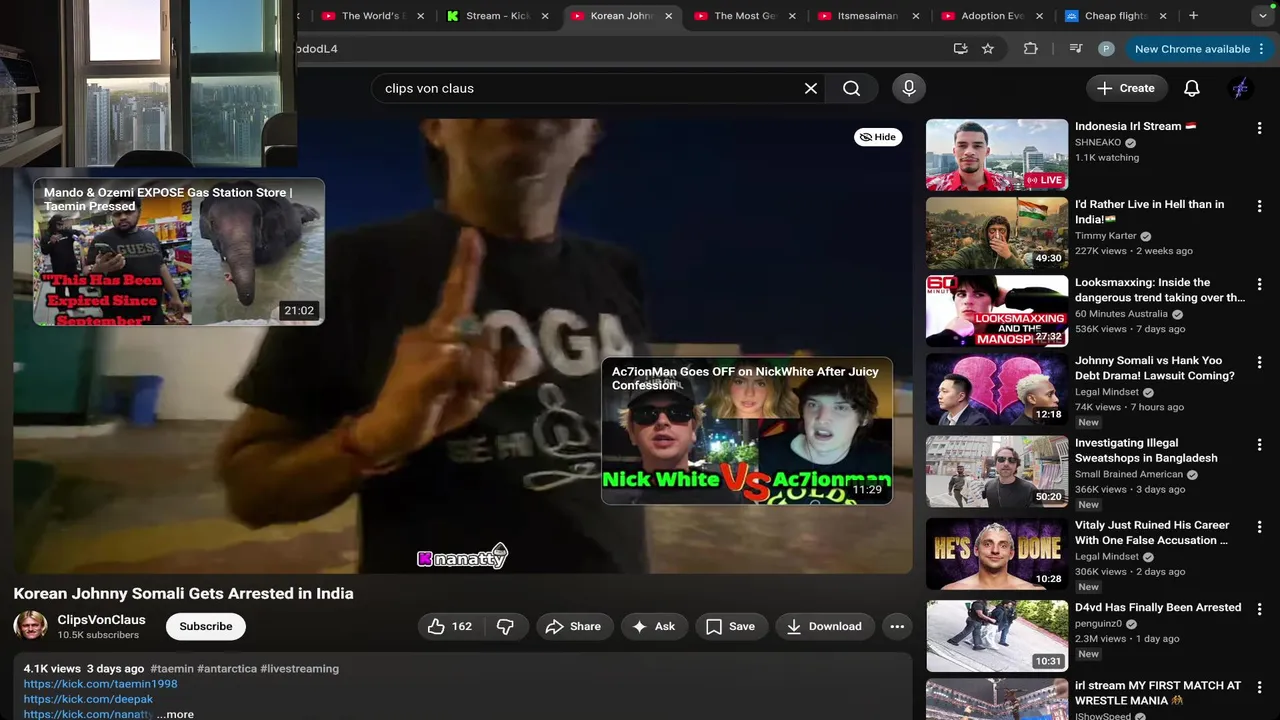This screenshot has width=1280, height=720.
Task: Switch to The Most Ge... tab
Action: (745, 16)
